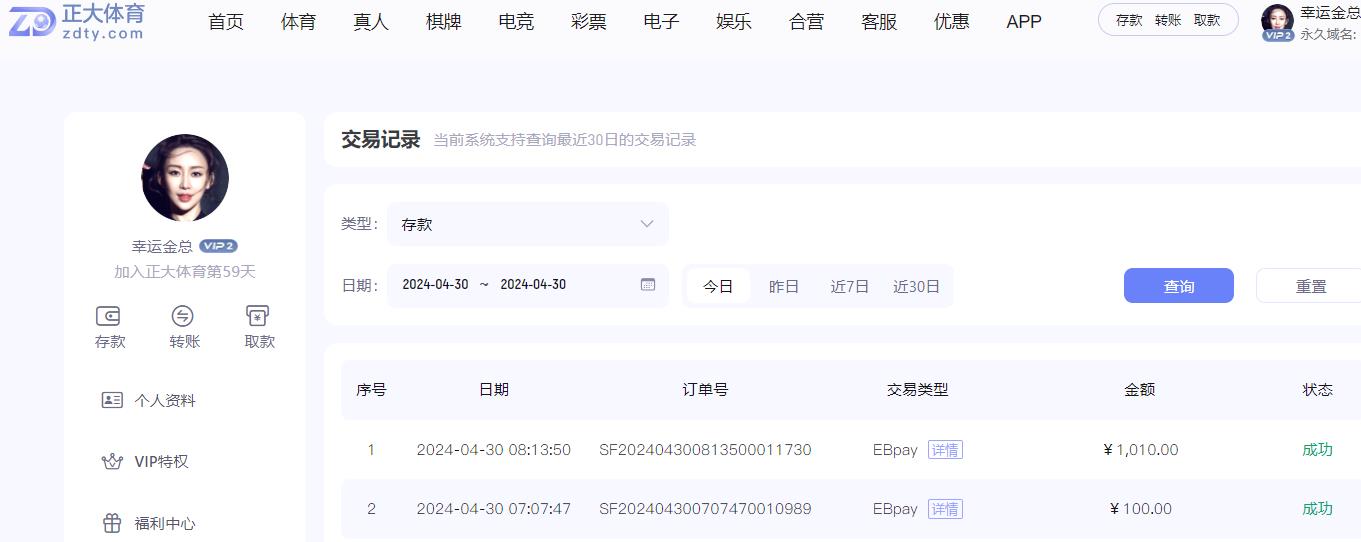The width and height of the screenshot is (1361, 542).
Task: Click the header user avatar
Action: pos(1277,18)
